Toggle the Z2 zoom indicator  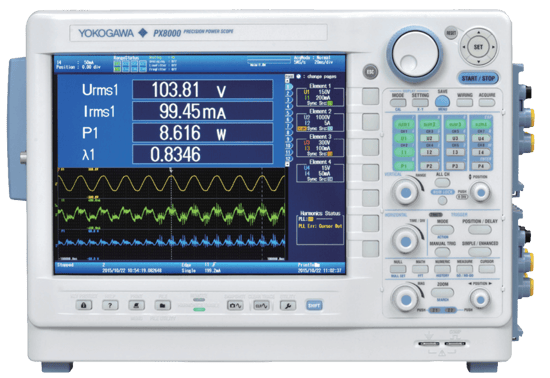[450, 310]
